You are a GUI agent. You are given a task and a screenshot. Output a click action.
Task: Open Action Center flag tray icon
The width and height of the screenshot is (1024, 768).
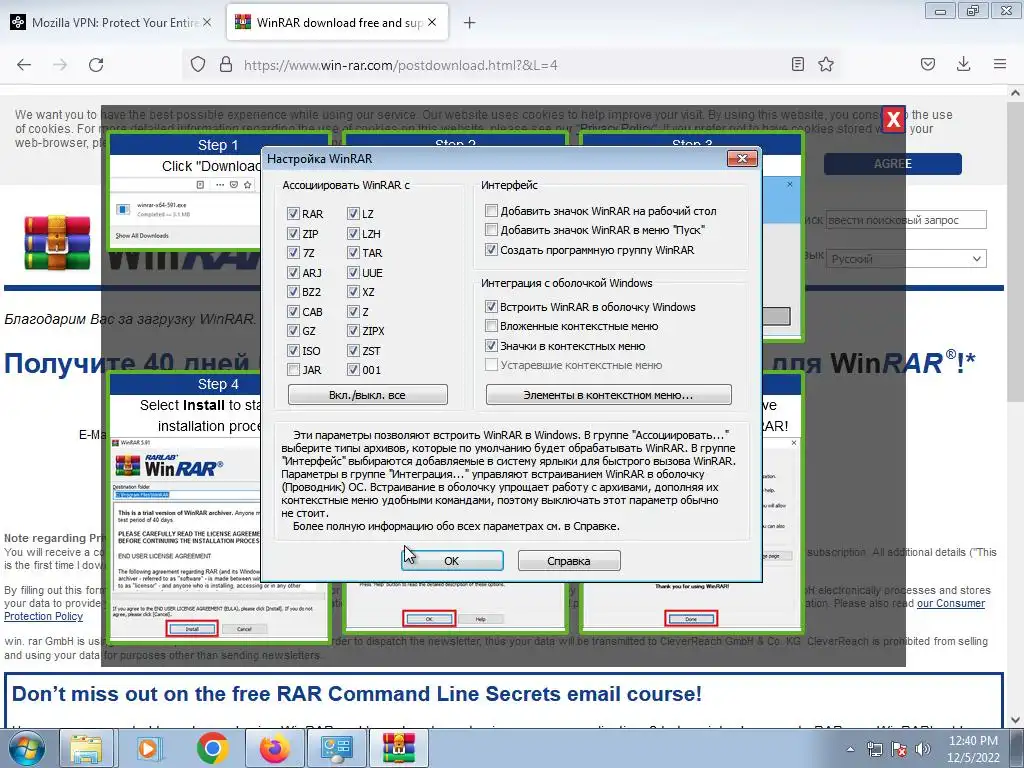(899, 749)
